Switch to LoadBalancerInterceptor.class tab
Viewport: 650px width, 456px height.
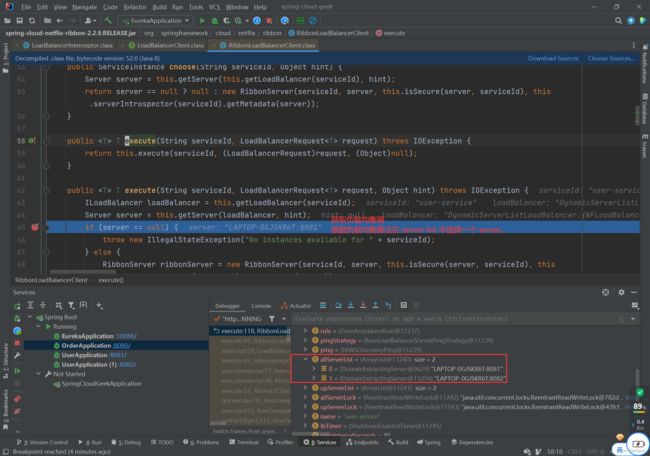pos(68,45)
